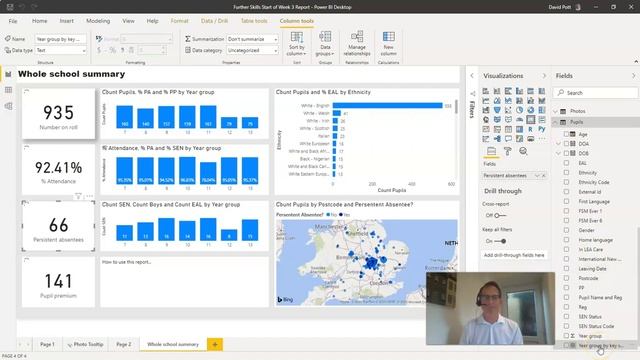Collapse the Visualizations pane
The image size is (640, 360).
pyautogui.click(x=544, y=76)
